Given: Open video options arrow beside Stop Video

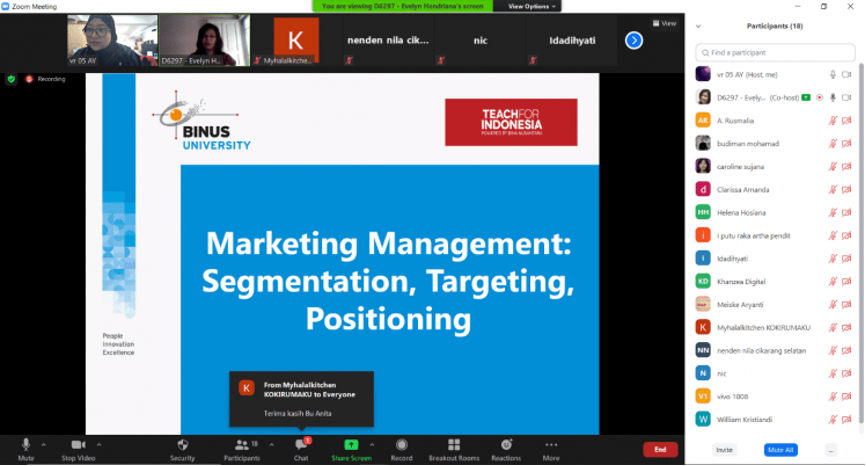Looking at the screenshot, I should coord(99,444).
